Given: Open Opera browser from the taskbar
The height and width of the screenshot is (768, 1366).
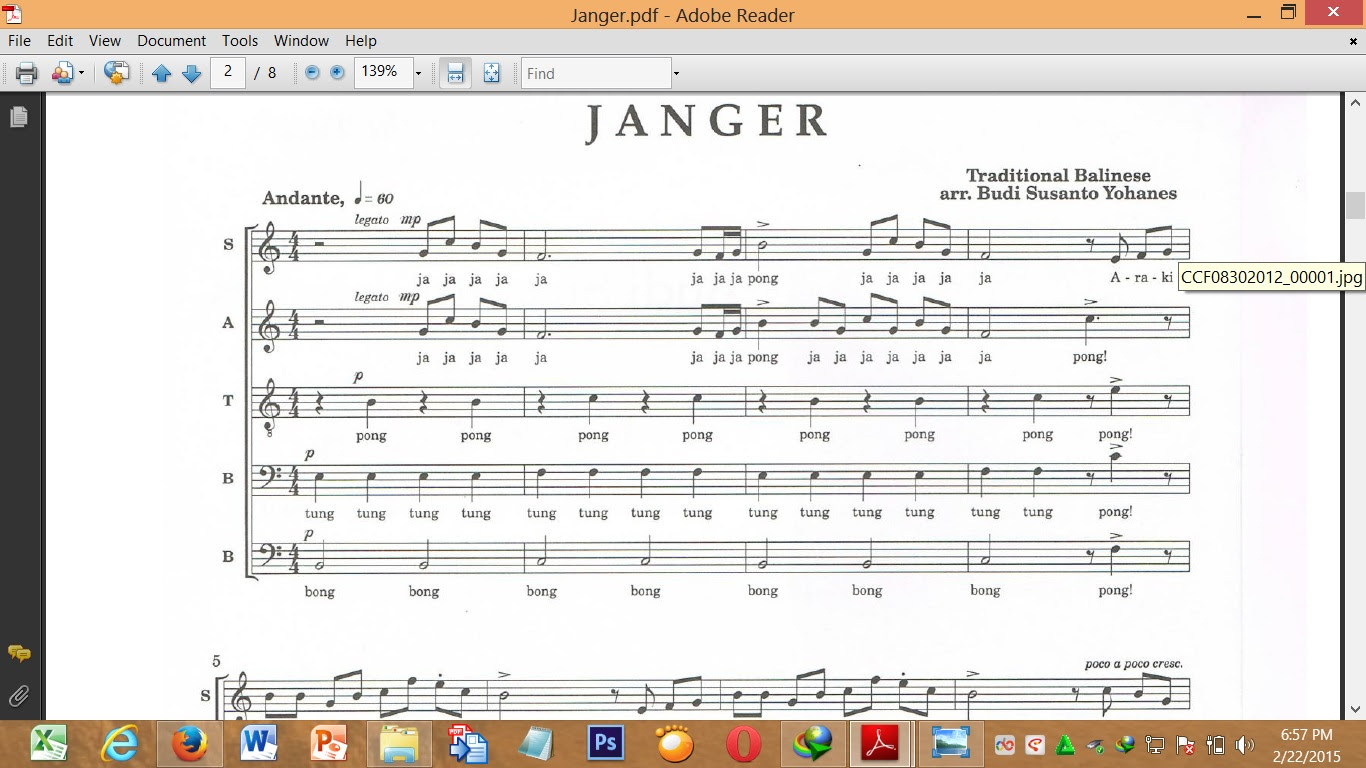Looking at the screenshot, I should point(743,743).
